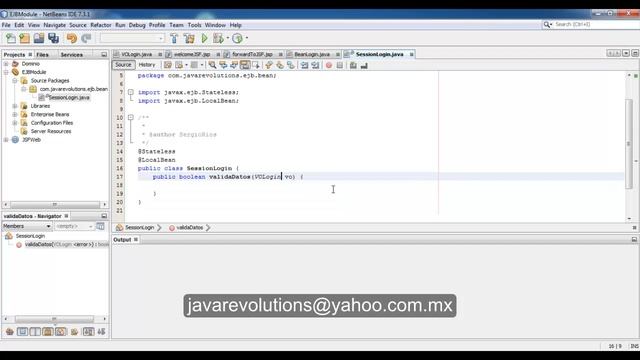The height and width of the screenshot is (360, 640).
Task: Click the Last Edit editor toolbar icon
Action: tap(168, 65)
